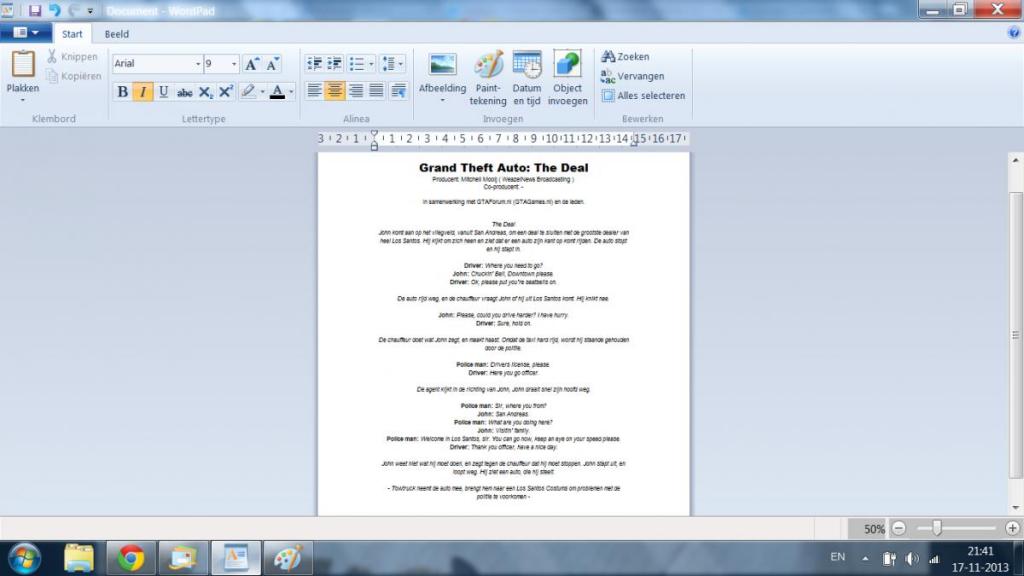Click Alles selecteren
This screenshot has width=1024, height=576.
pyautogui.click(x=643, y=95)
